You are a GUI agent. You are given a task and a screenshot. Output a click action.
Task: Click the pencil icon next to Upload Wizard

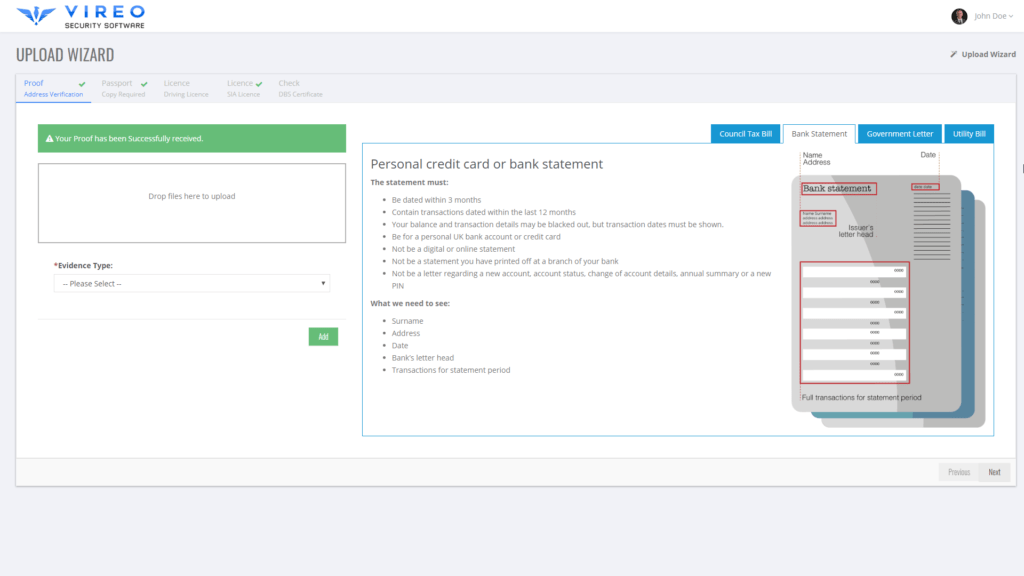[x=953, y=54]
